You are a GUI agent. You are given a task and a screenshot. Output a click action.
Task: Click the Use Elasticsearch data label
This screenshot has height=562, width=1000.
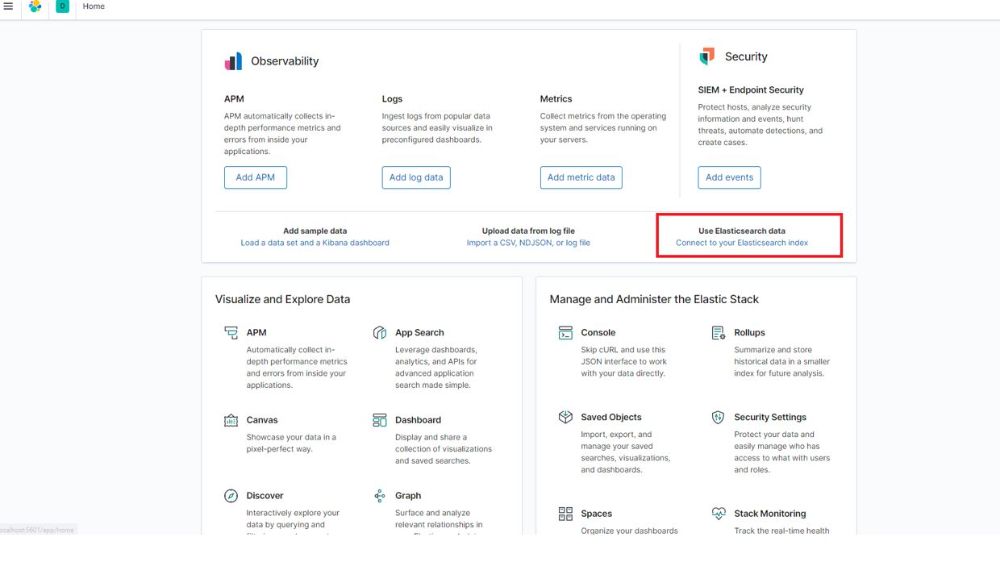[x=742, y=231]
